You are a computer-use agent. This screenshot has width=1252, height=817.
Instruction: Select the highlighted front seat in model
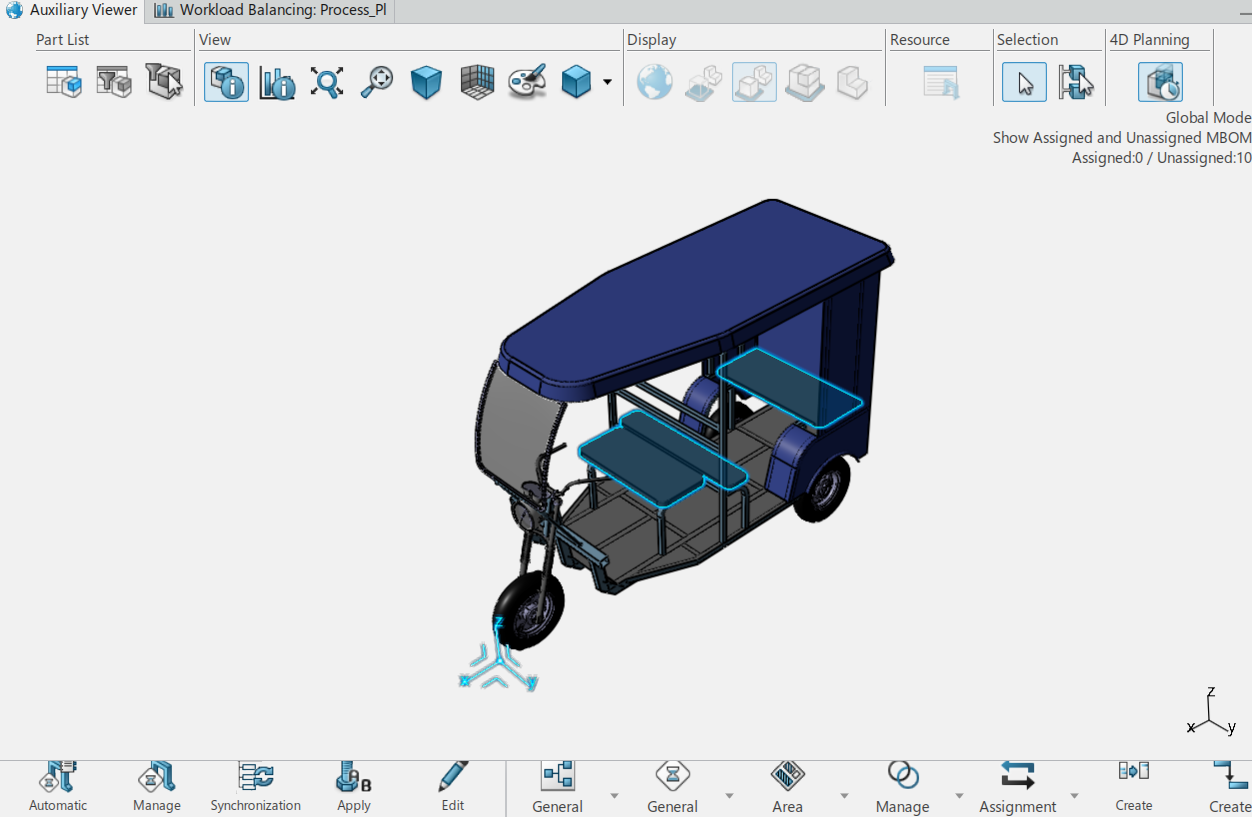coord(660,458)
